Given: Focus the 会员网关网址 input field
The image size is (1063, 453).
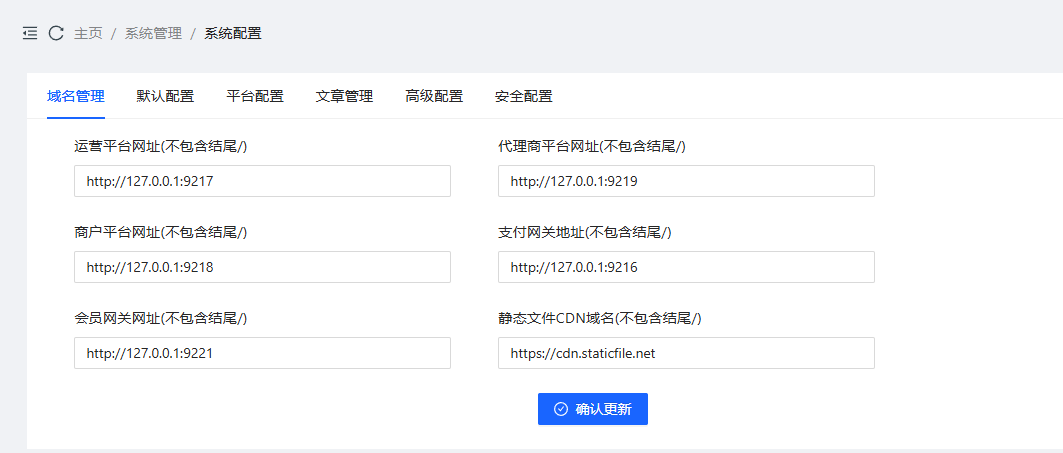Looking at the screenshot, I should [262, 353].
